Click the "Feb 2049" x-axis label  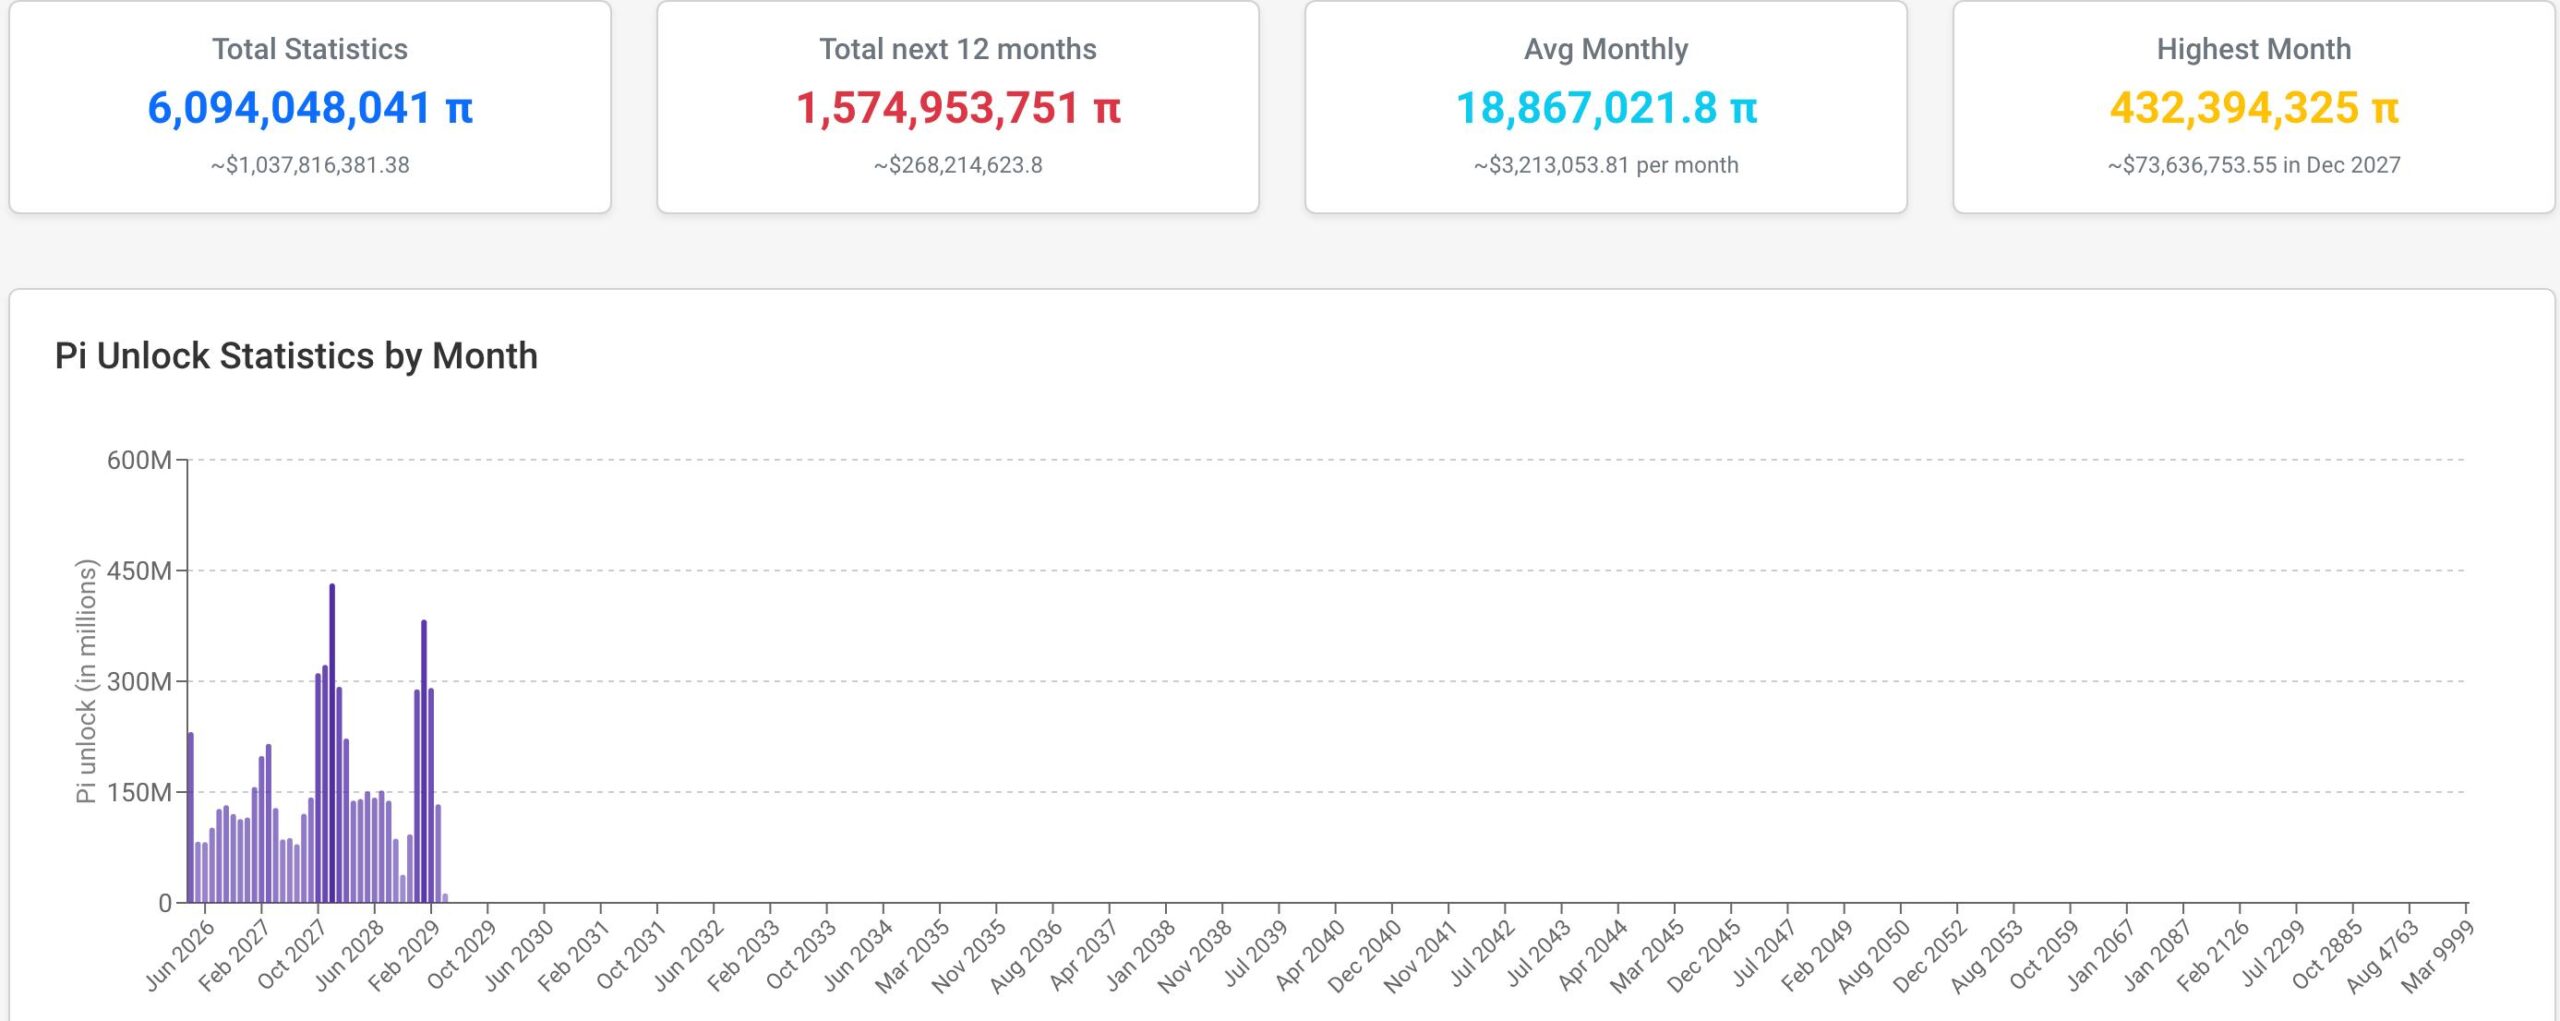(1818, 955)
